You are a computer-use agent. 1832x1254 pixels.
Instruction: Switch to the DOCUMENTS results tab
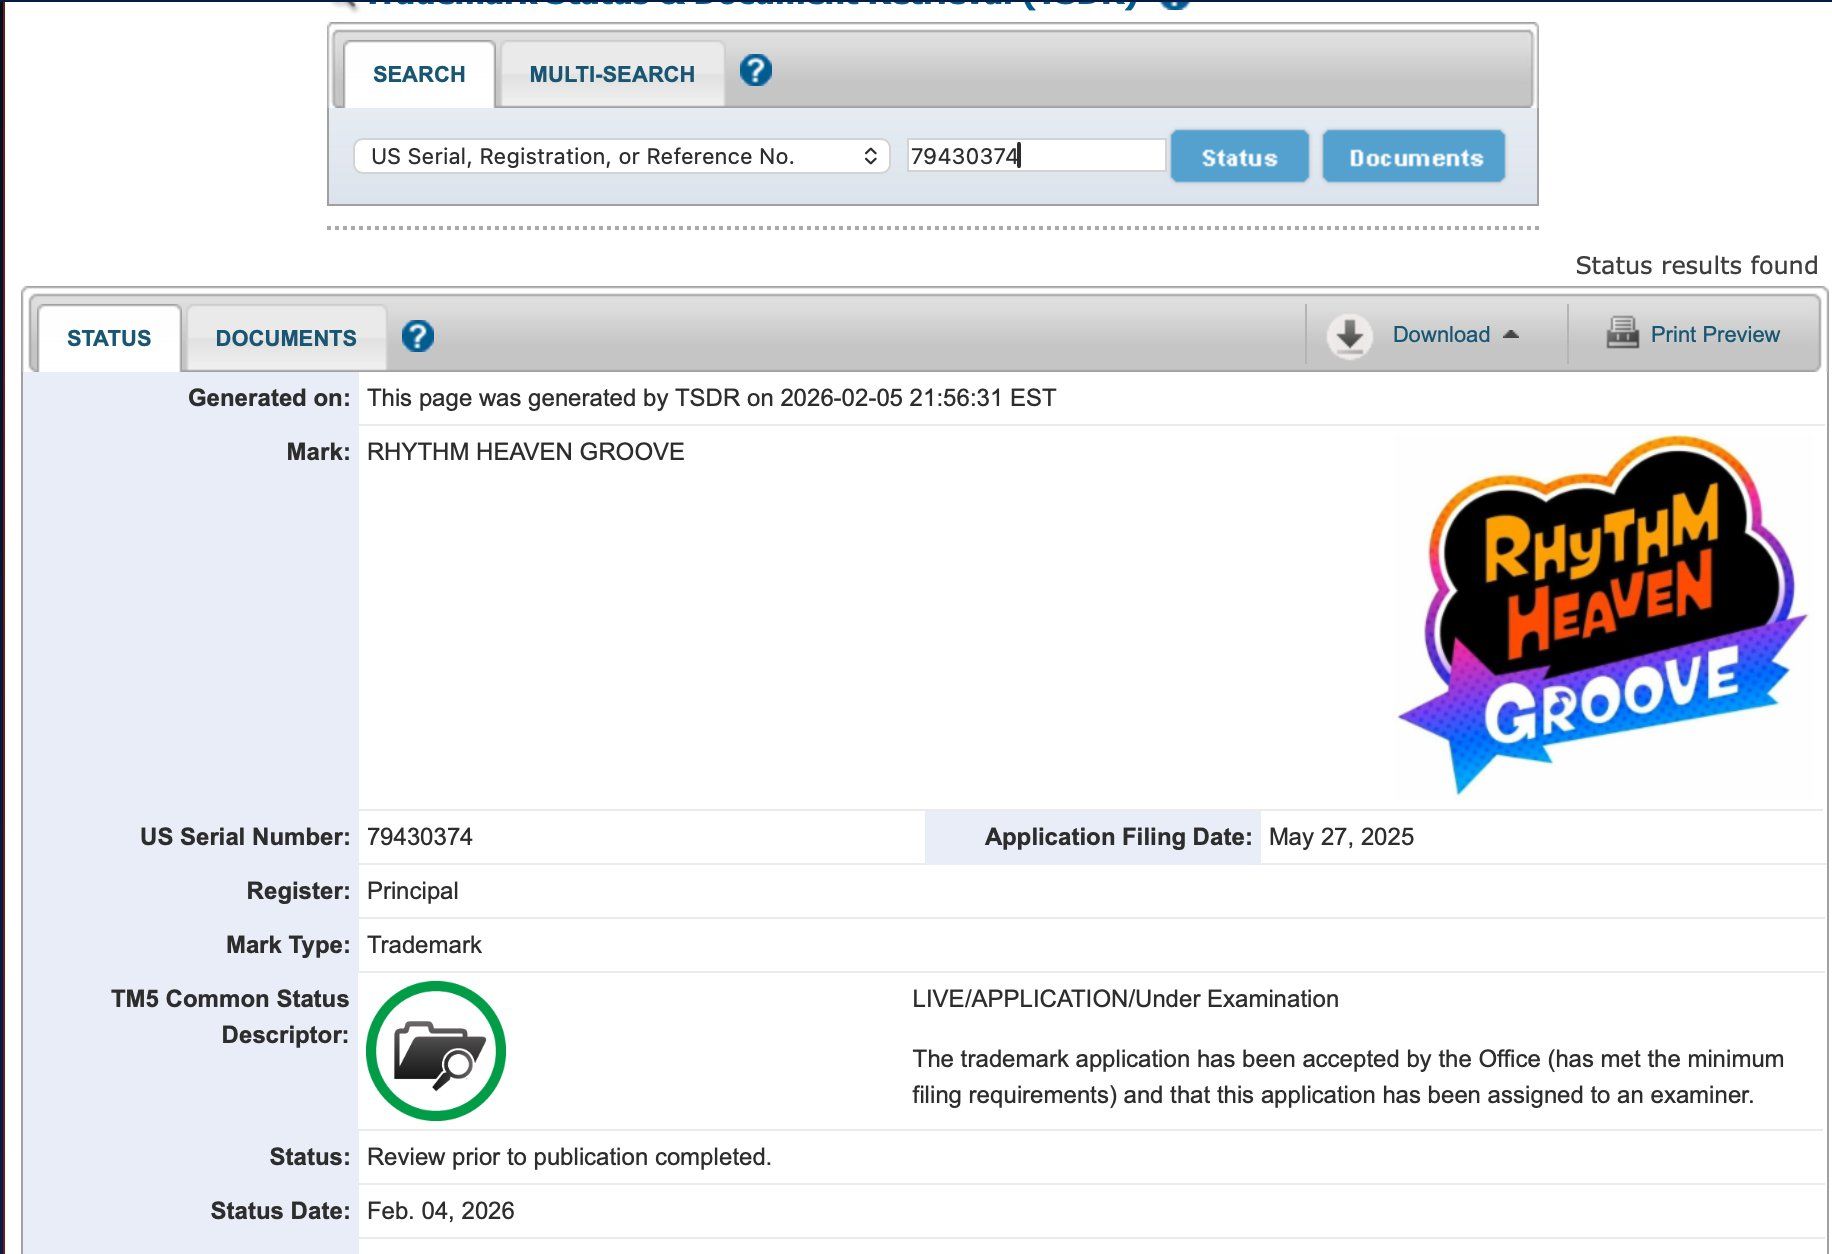tap(286, 338)
